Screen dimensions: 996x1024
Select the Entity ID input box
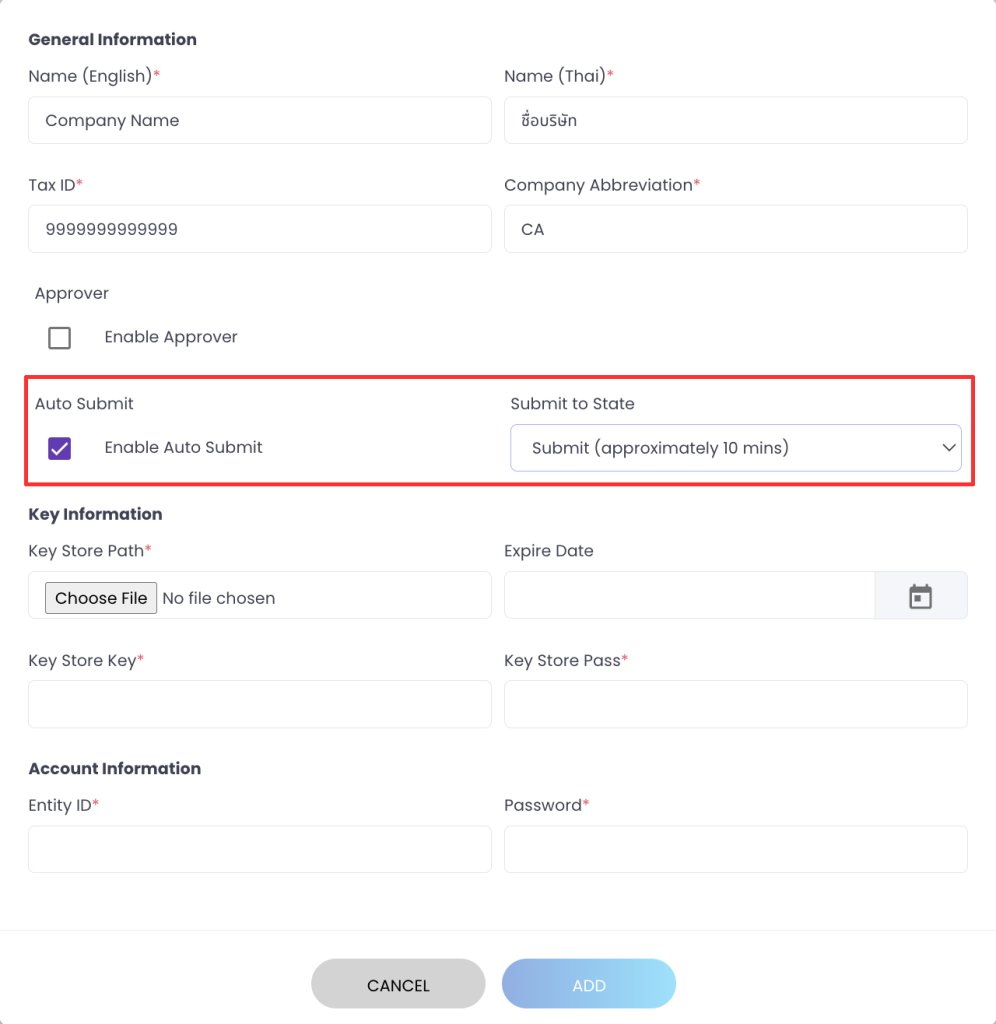(x=260, y=849)
